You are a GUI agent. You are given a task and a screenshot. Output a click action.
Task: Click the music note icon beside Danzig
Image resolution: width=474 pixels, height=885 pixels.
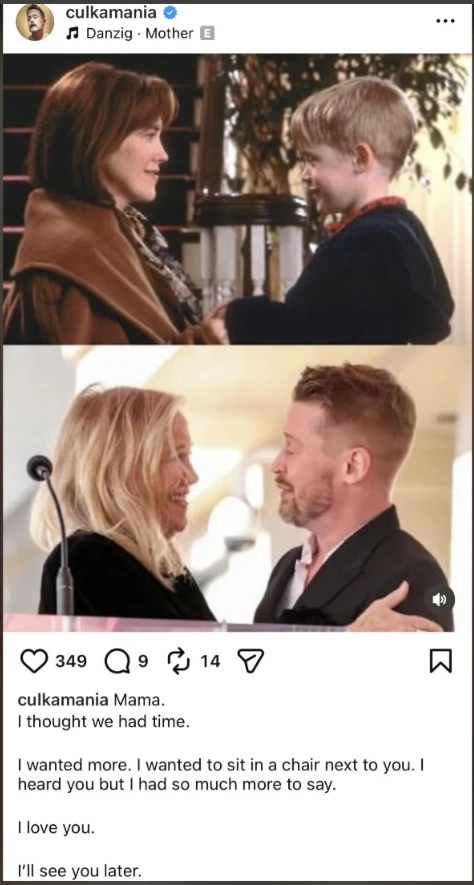point(72,34)
